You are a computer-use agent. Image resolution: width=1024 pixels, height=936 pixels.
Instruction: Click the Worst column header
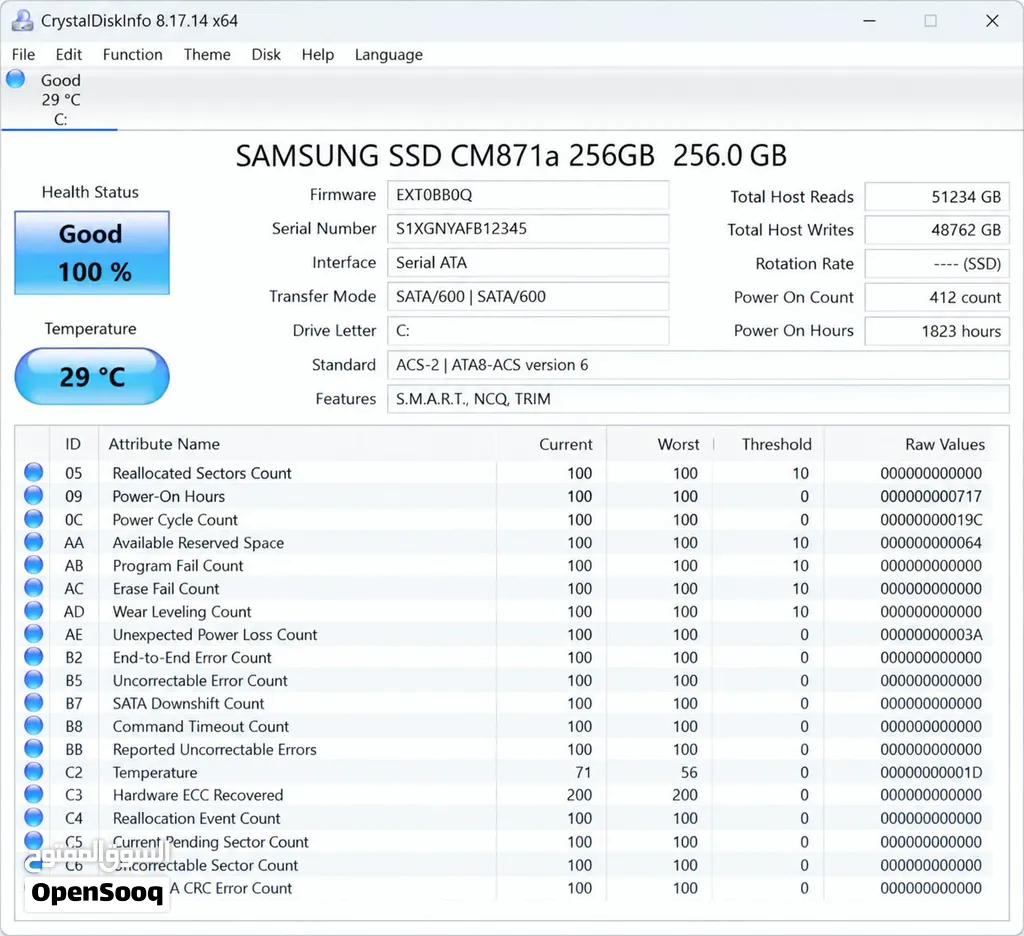660,444
